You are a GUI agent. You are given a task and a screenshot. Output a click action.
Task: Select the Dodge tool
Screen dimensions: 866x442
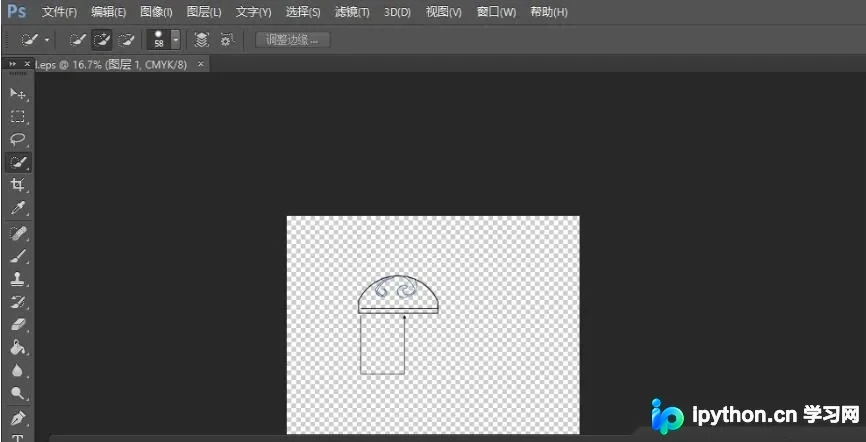tap(18, 393)
